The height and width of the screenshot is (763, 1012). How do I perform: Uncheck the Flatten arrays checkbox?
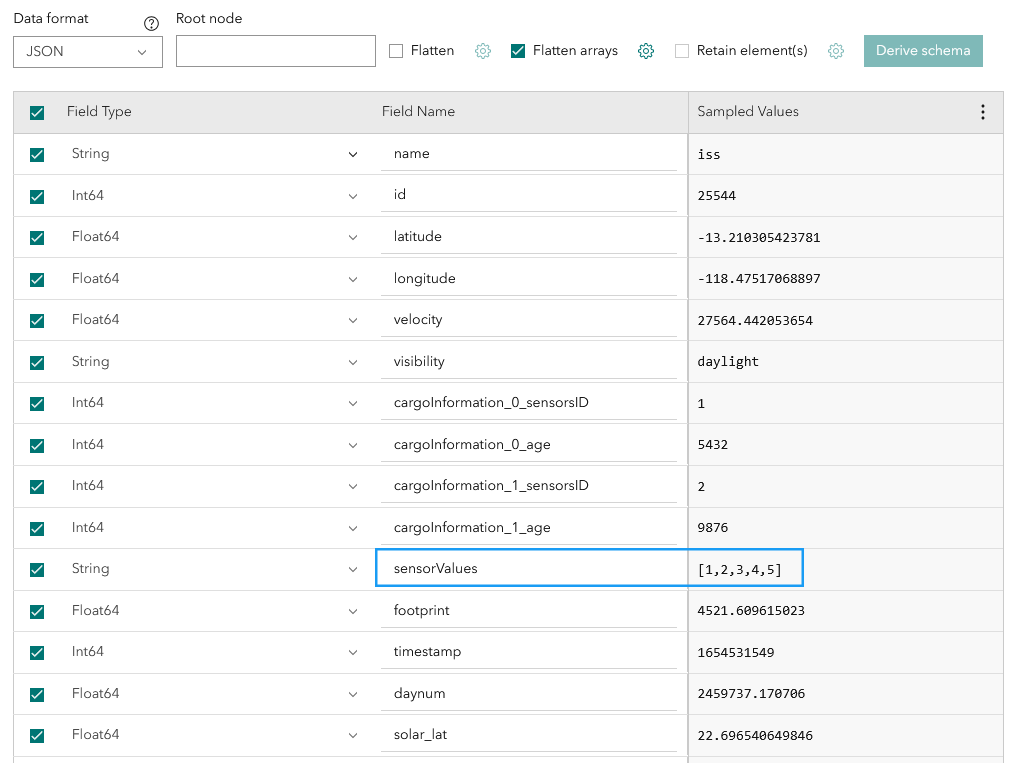point(518,51)
